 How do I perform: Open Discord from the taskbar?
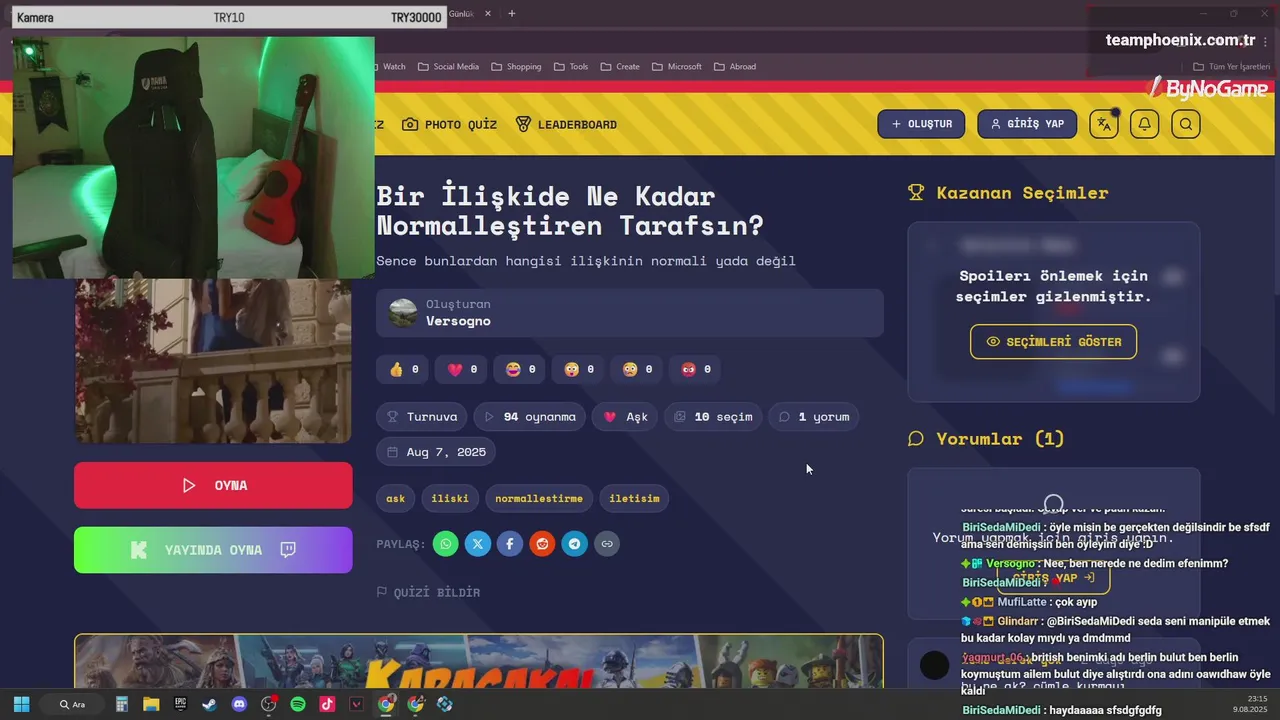tap(239, 704)
